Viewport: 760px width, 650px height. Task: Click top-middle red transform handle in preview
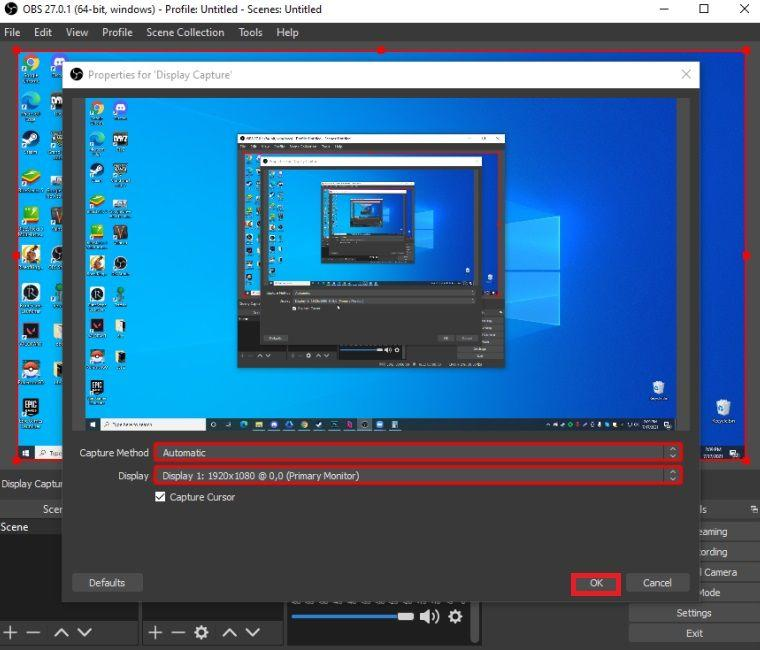(381, 50)
